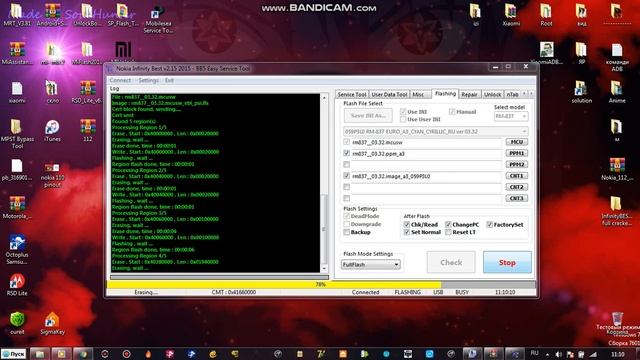This screenshot has width=640, height=360.
Task: Open the MiAssistan archive icon
Action: coord(17,53)
